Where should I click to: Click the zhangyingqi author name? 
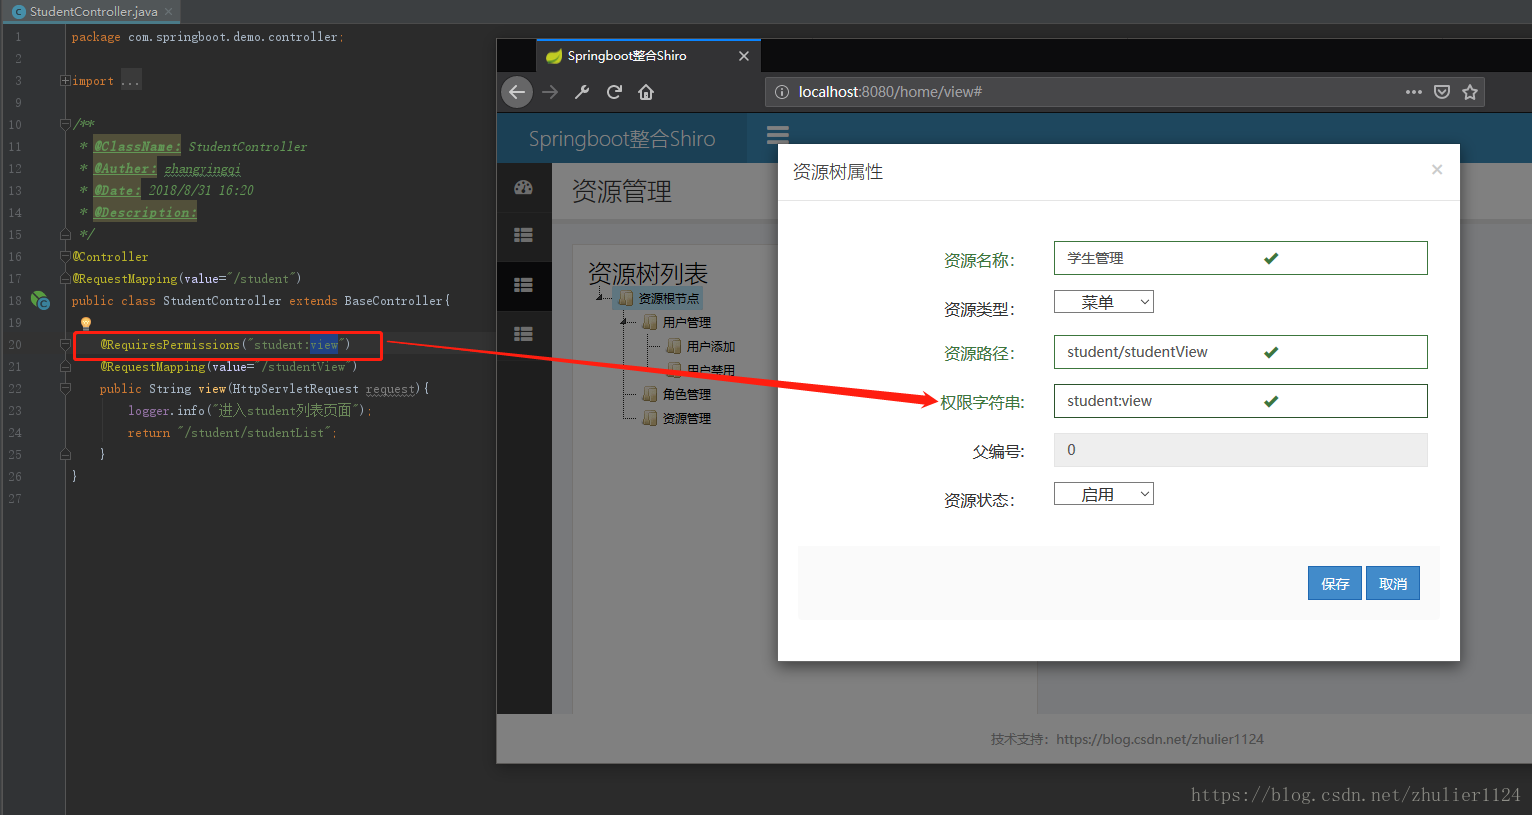click(203, 169)
